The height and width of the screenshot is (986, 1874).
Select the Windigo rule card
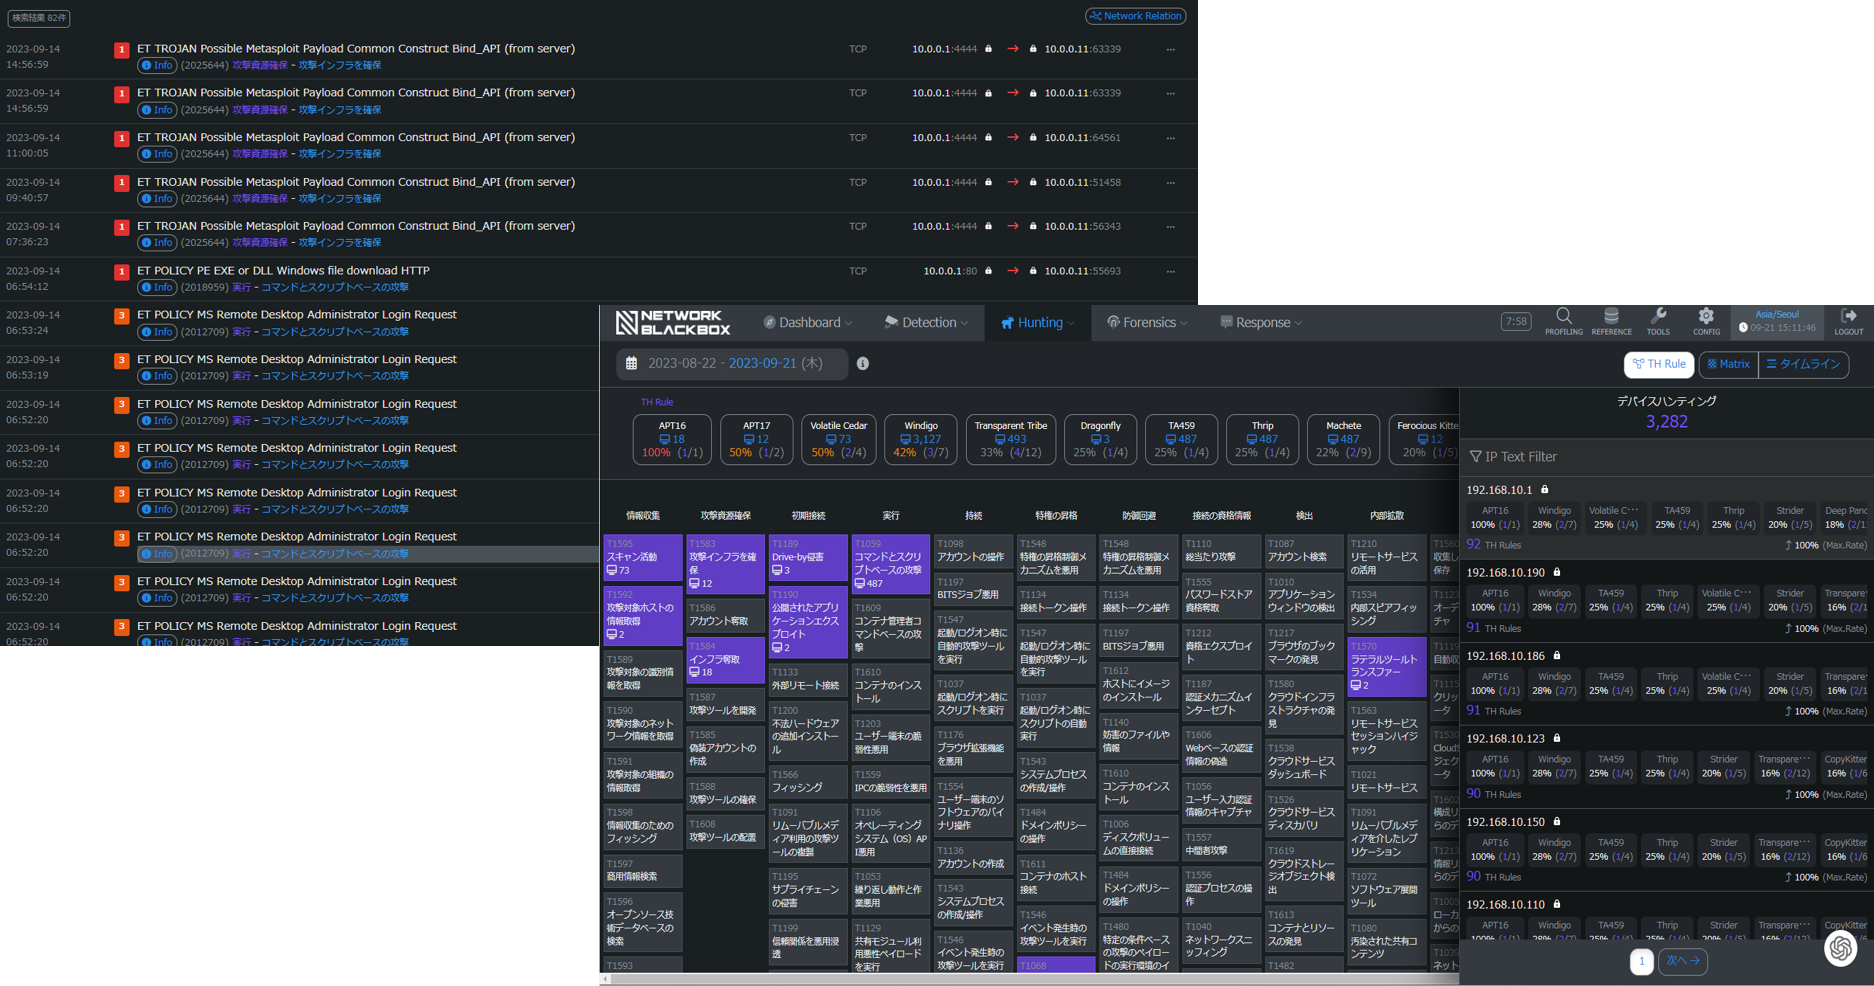(x=920, y=439)
